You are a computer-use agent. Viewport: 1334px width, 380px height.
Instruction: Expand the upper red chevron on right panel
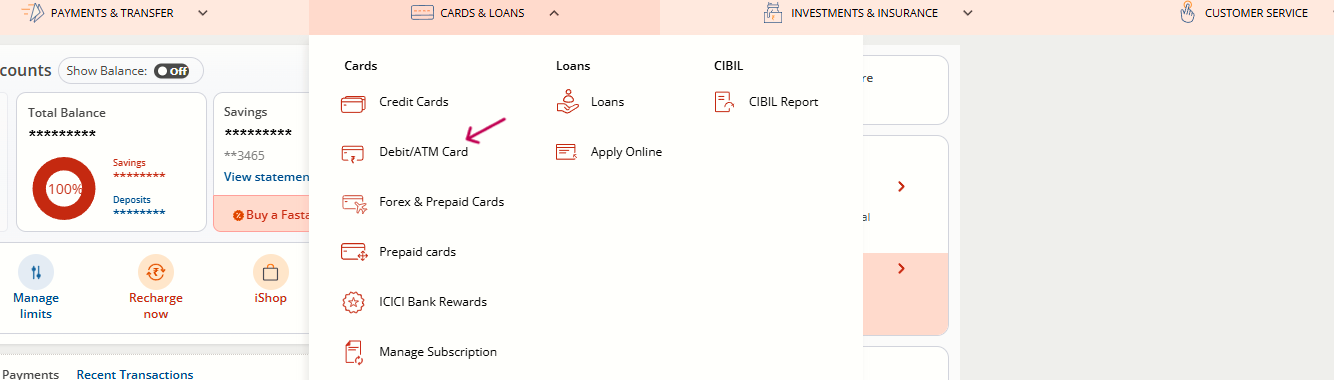[901, 187]
